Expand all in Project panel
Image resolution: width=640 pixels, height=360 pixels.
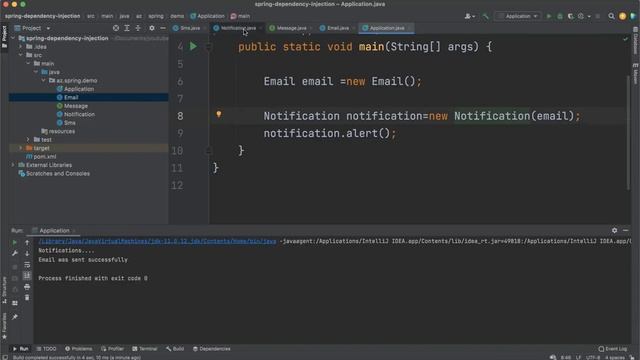point(127,28)
